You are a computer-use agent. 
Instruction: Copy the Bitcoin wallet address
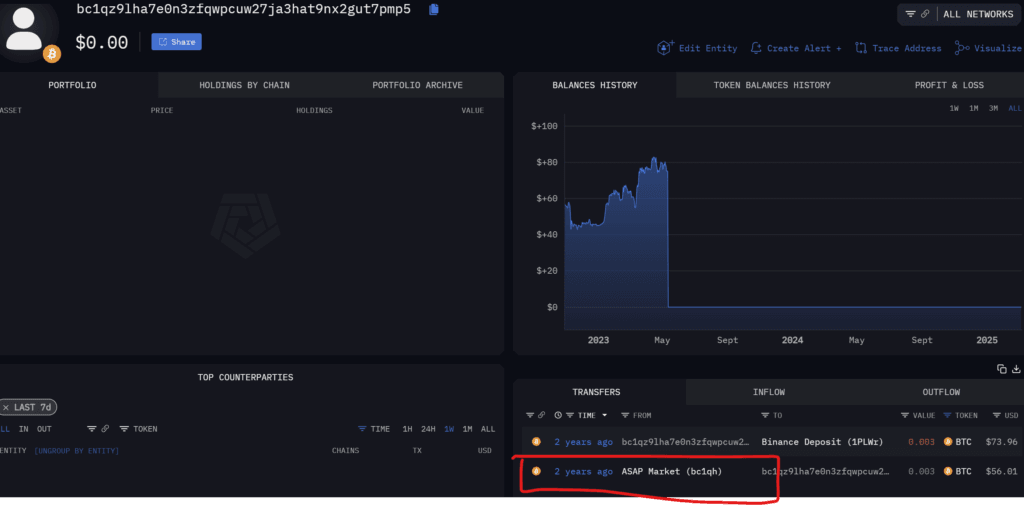(x=433, y=10)
